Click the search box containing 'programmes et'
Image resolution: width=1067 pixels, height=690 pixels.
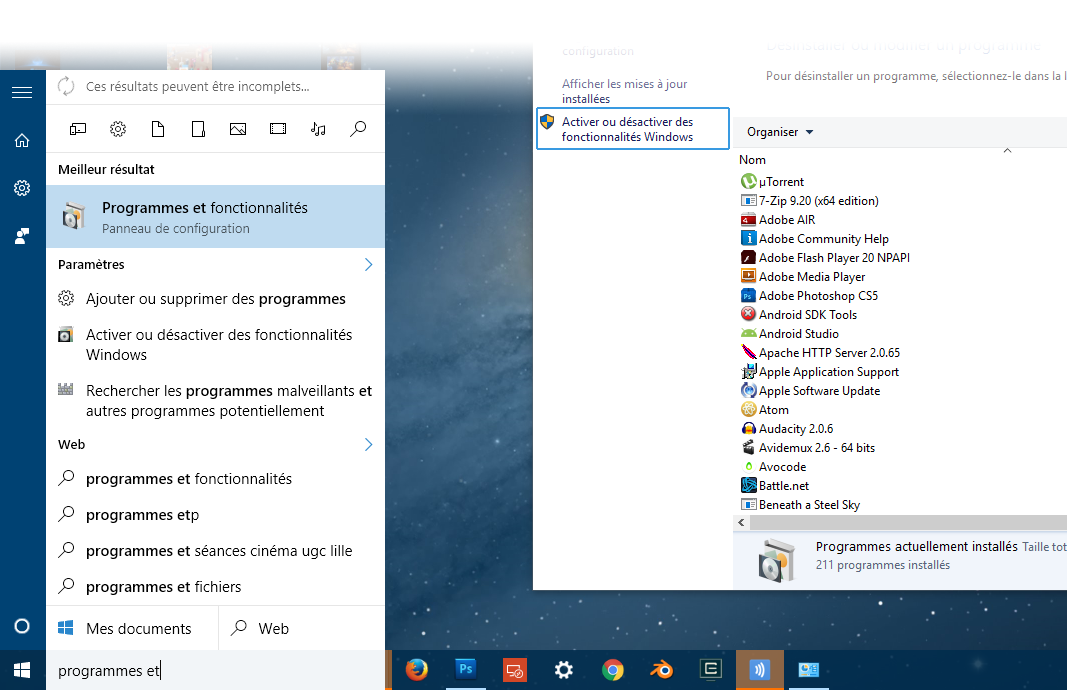(x=215, y=671)
